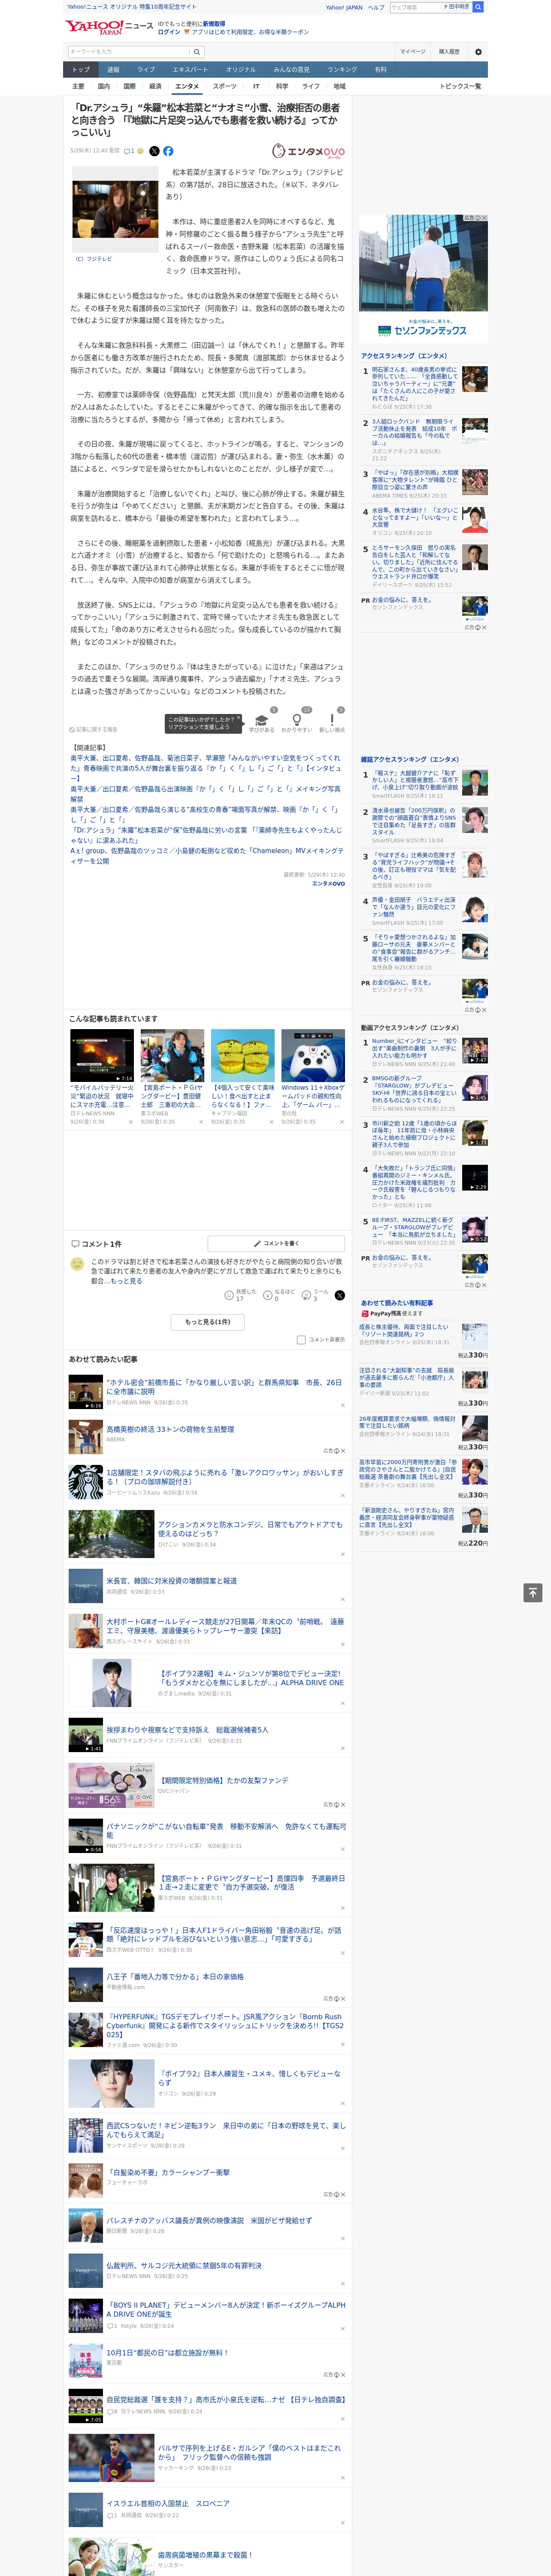Click the エンタメOVO publisher logo
Viewport: 551px width, 2576px height.
pyautogui.click(x=308, y=151)
